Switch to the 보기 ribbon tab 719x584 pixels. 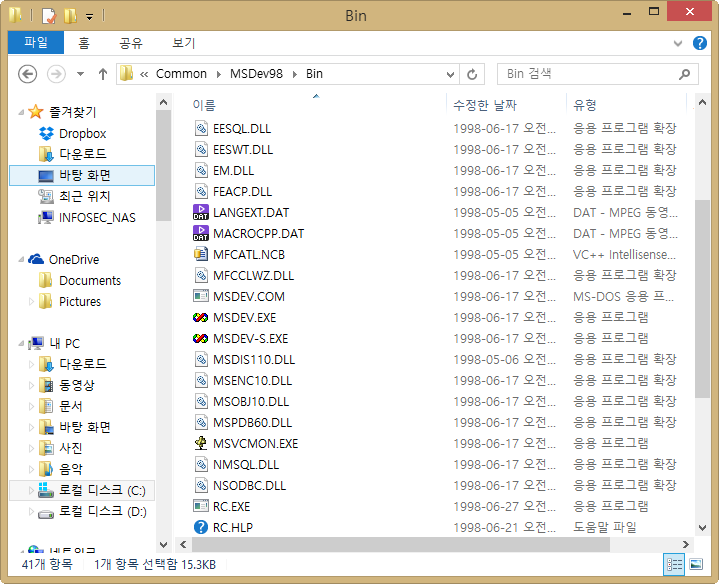pyautogui.click(x=183, y=43)
